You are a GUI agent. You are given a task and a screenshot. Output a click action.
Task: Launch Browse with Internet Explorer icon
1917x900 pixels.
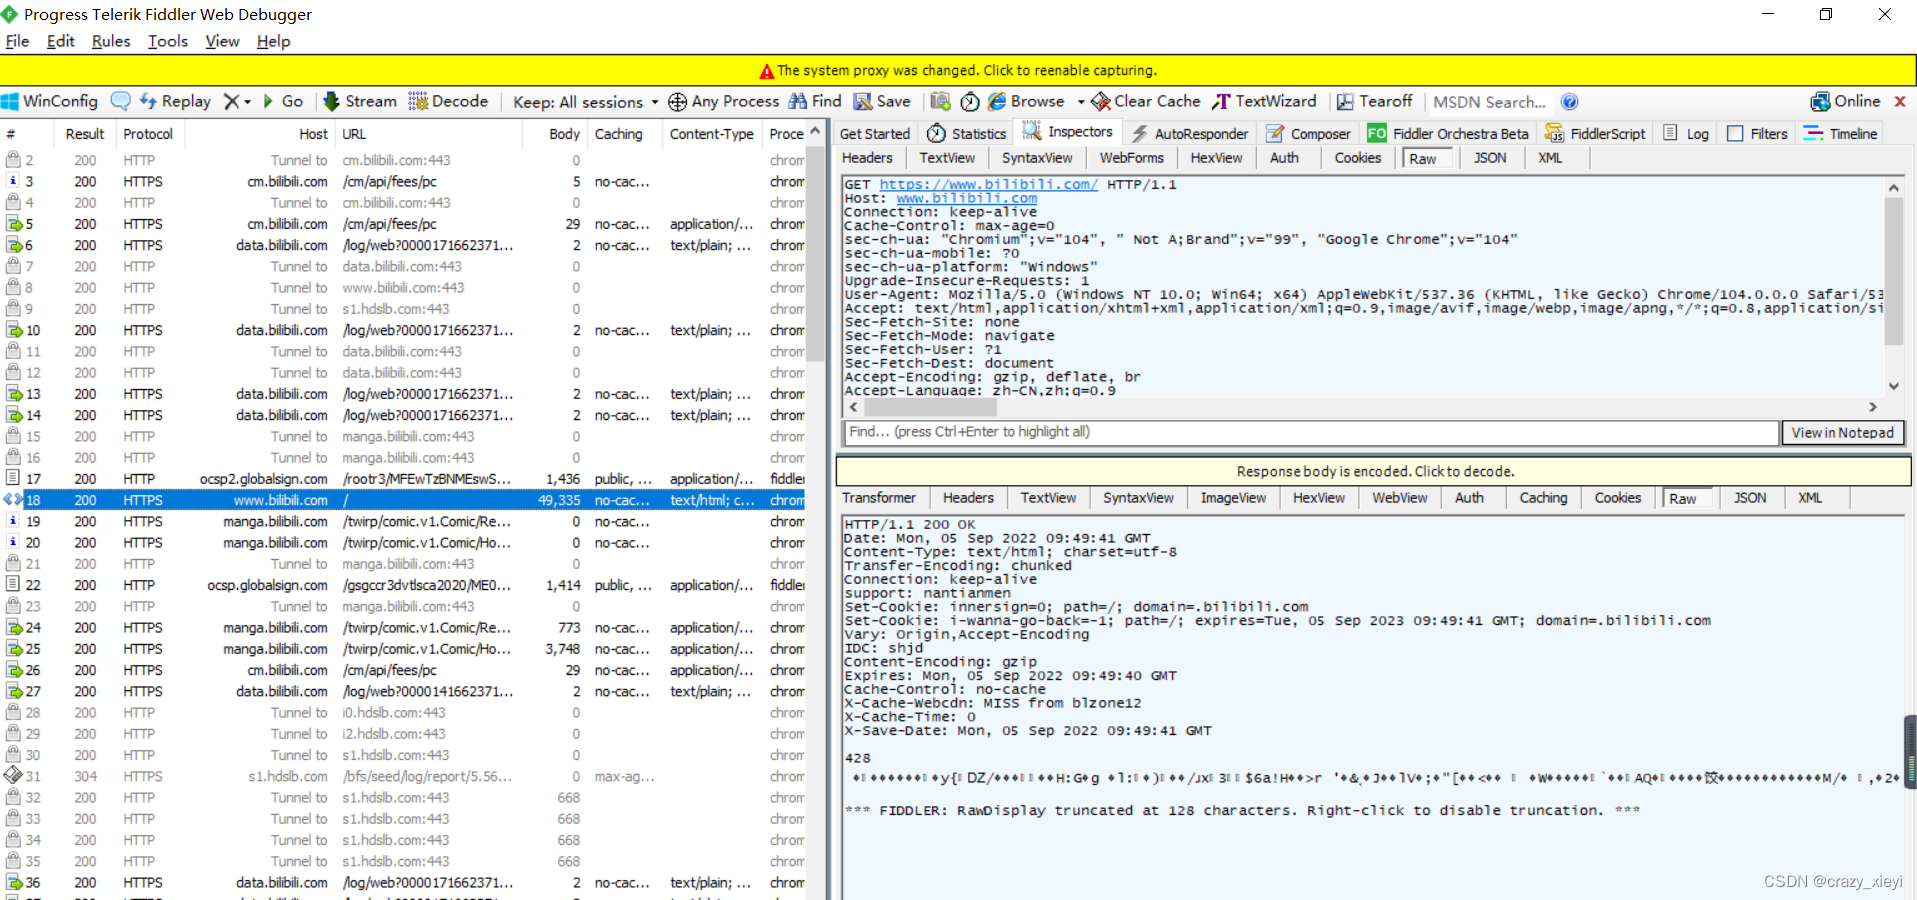[x=1027, y=102]
